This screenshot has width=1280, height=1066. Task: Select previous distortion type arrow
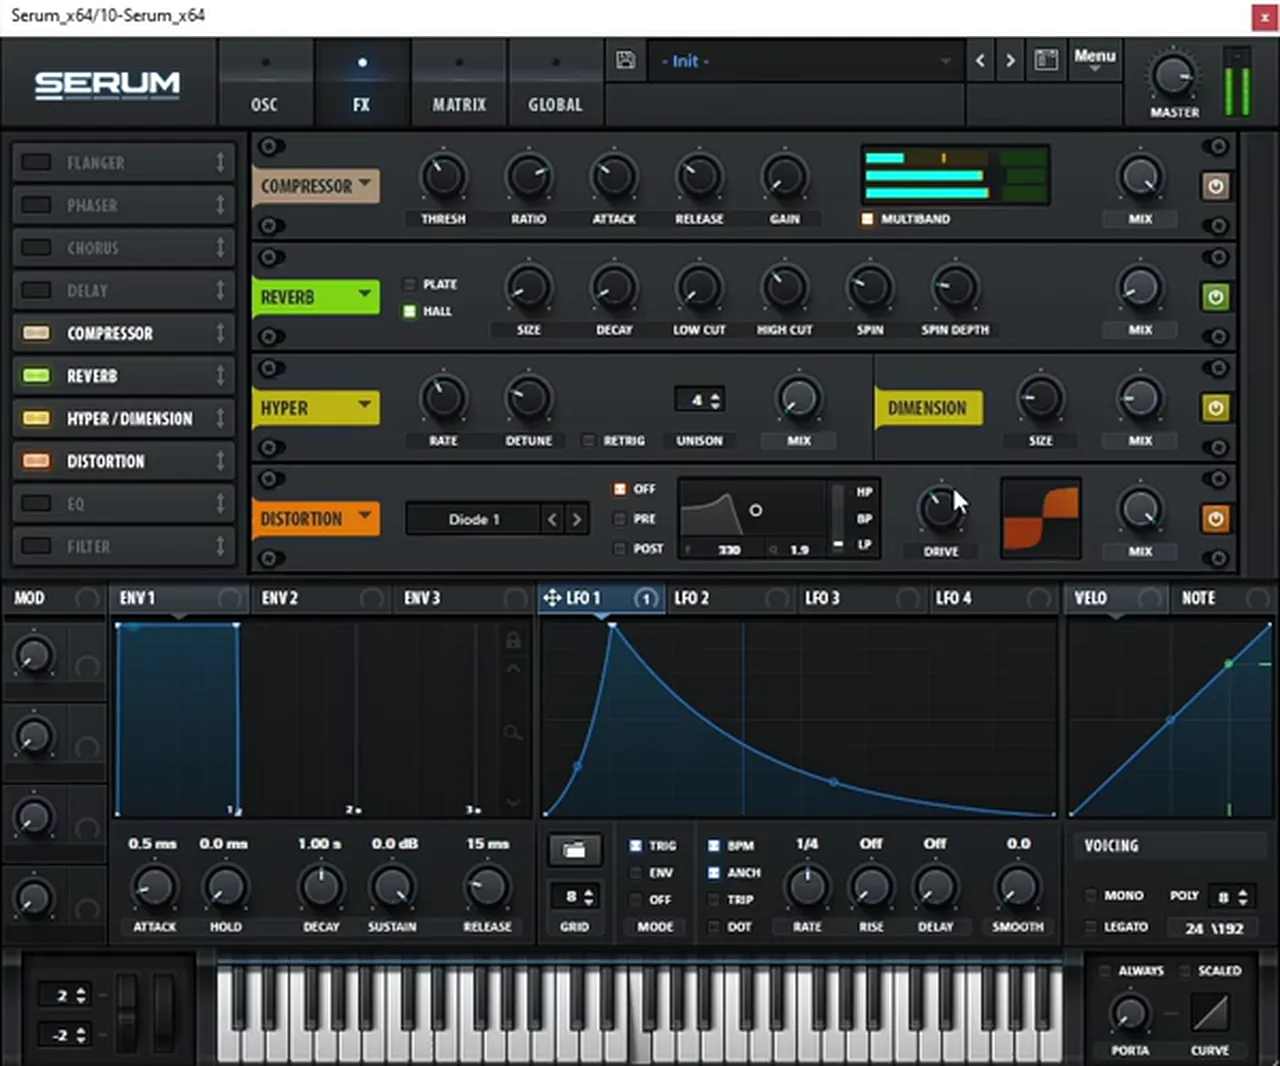552,519
